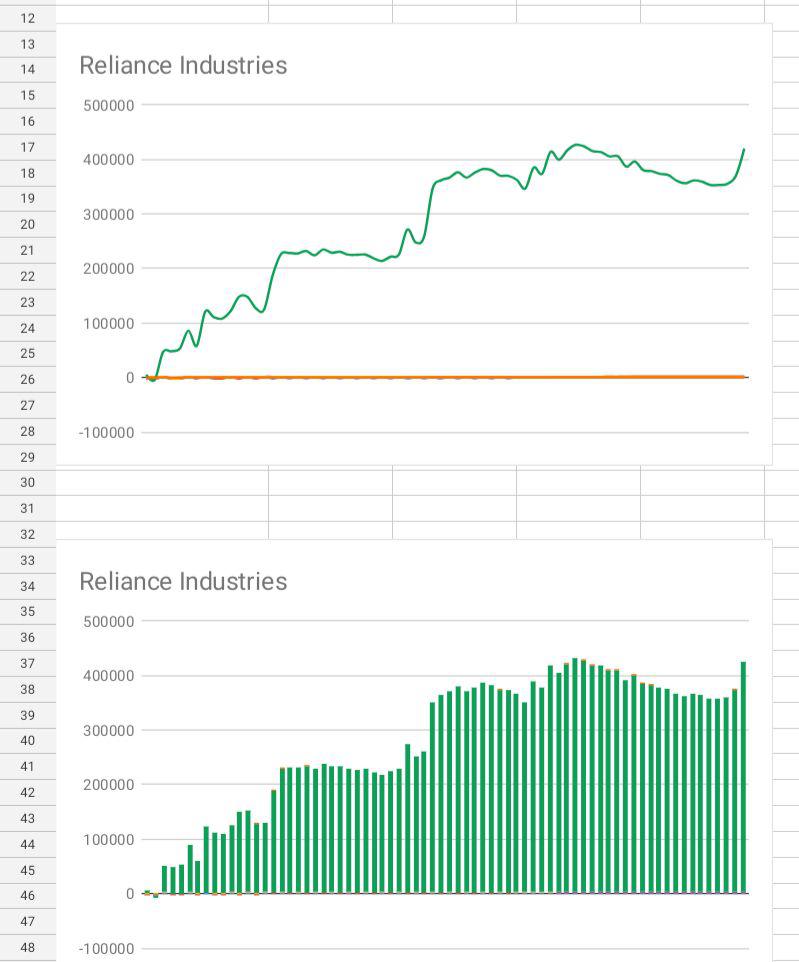
Task: Select row header 30
Action: (x=28, y=482)
